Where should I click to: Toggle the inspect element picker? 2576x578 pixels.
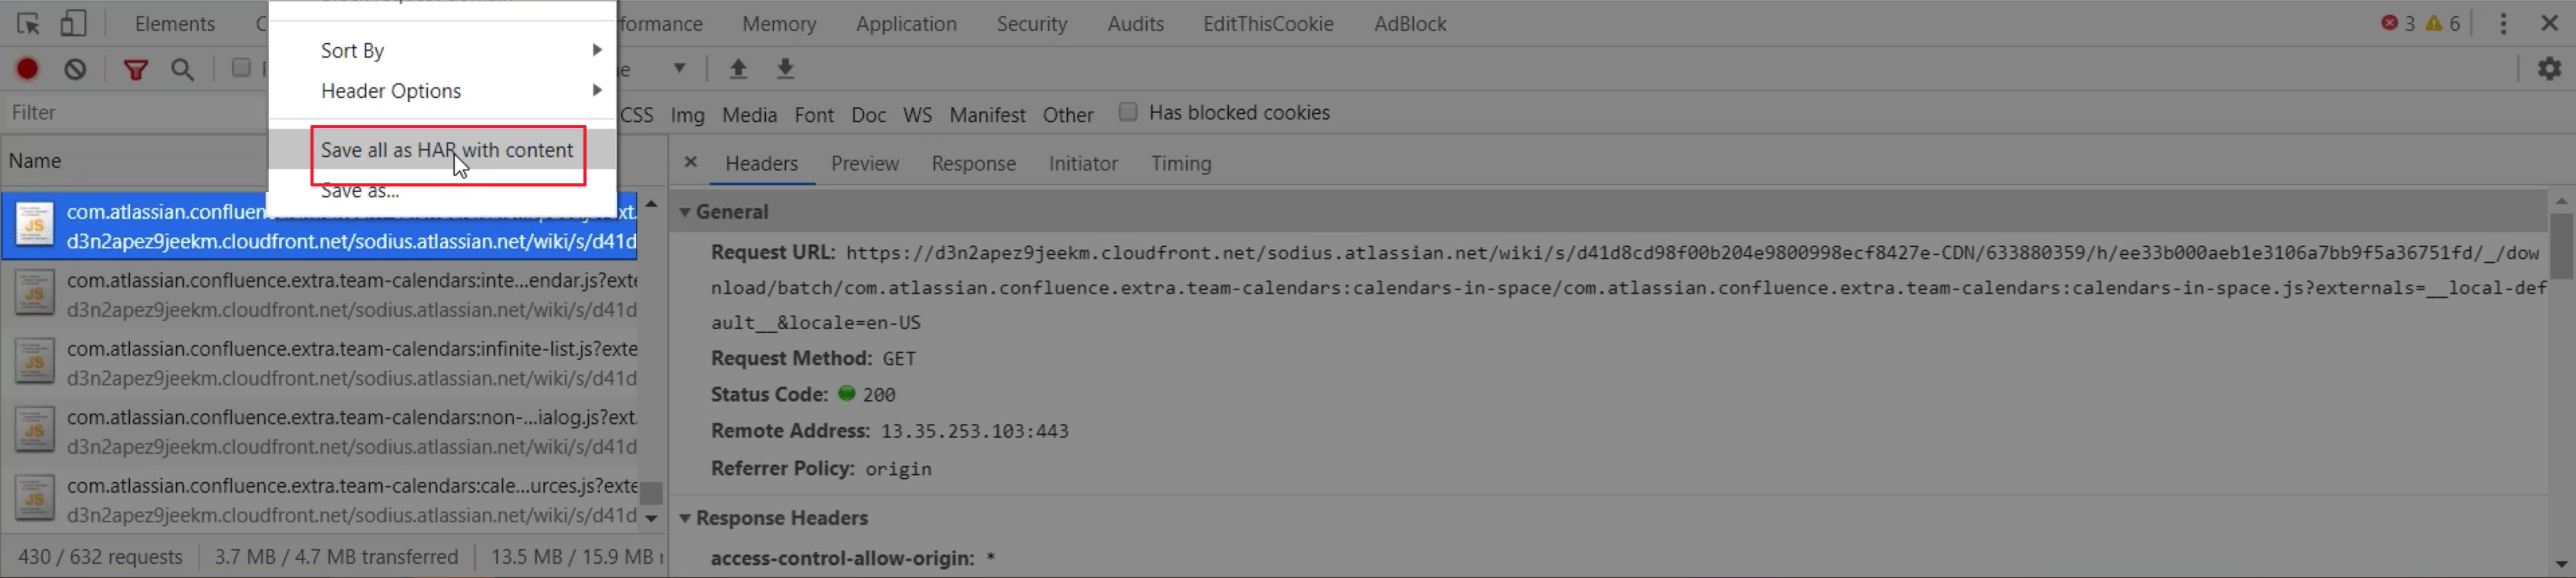click(27, 23)
